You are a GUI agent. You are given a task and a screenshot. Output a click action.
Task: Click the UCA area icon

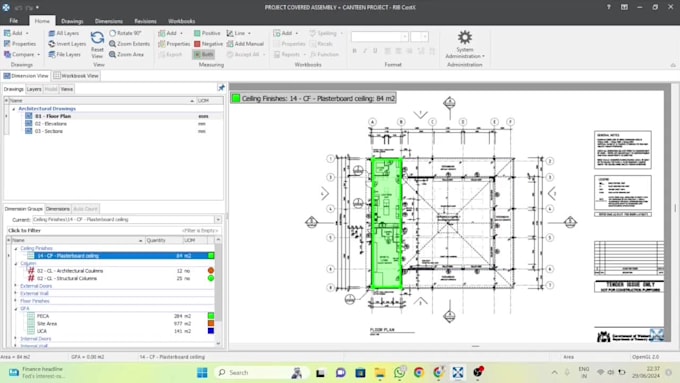(31, 331)
